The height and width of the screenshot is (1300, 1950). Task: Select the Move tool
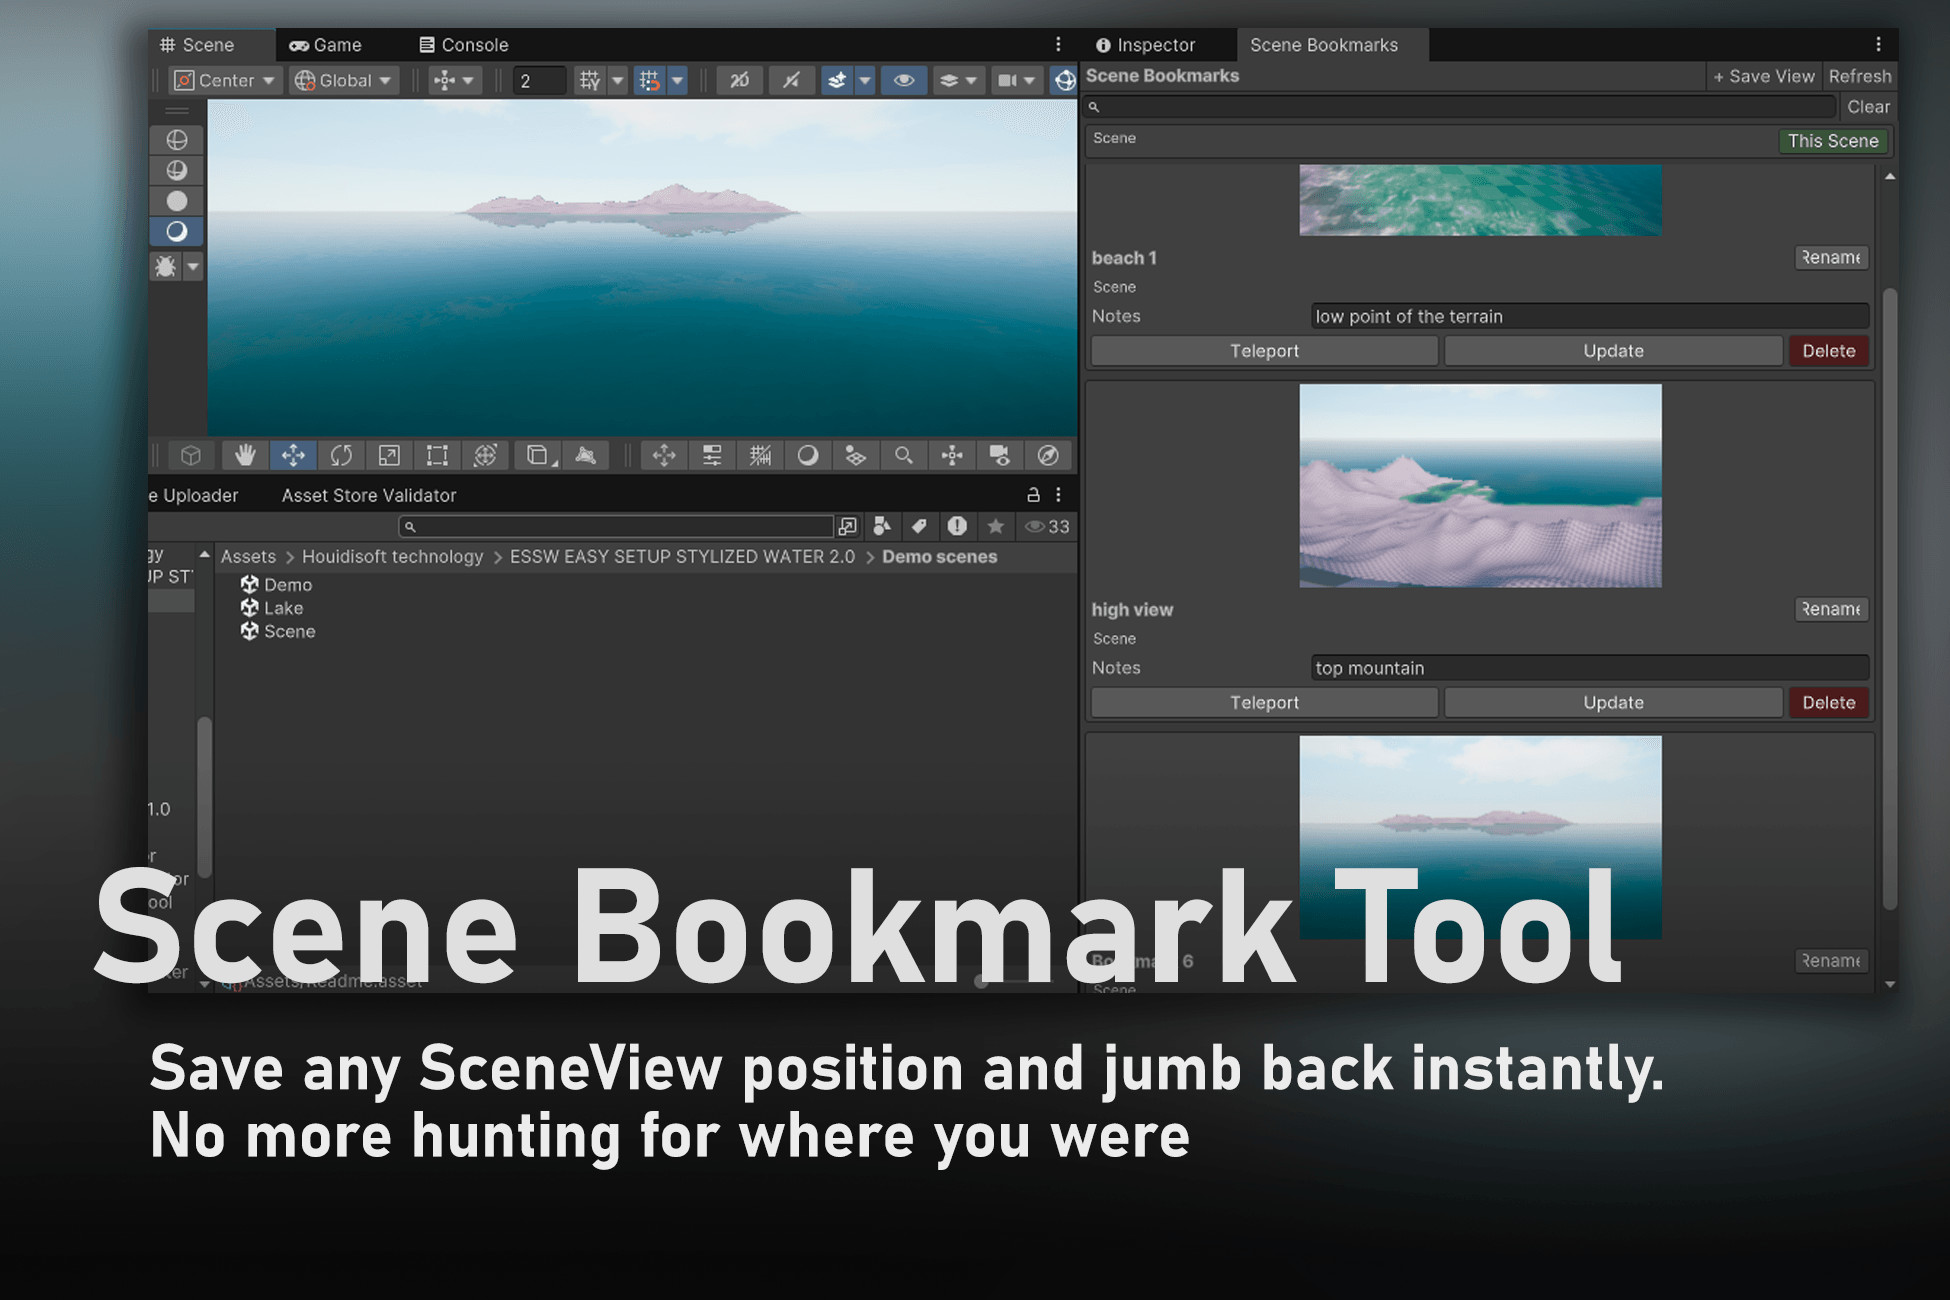(293, 456)
